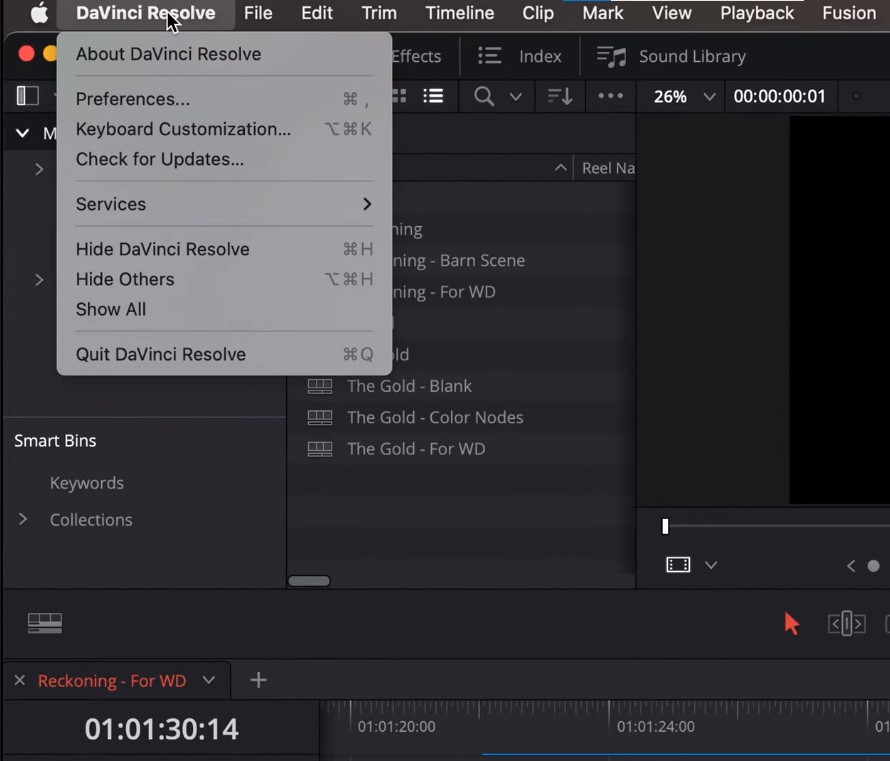This screenshot has width=890, height=761.
Task: Open the Index panel
Action: coord(519,56)
